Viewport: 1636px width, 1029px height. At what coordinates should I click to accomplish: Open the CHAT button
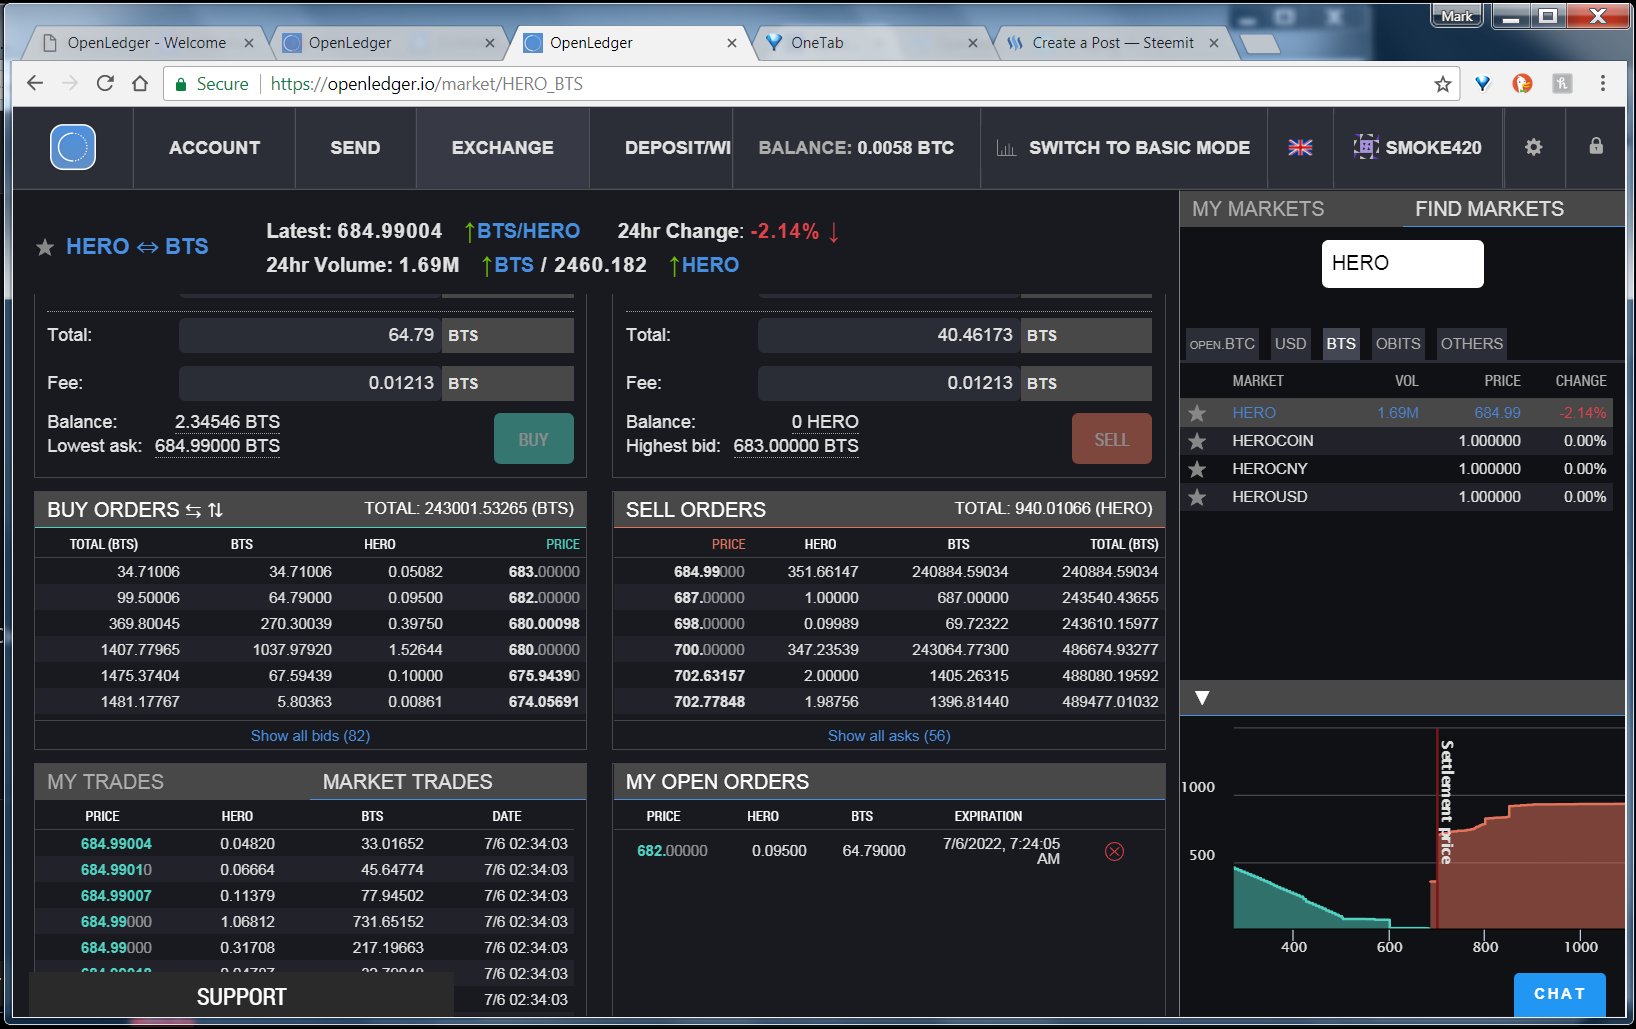coord(1559,994)
